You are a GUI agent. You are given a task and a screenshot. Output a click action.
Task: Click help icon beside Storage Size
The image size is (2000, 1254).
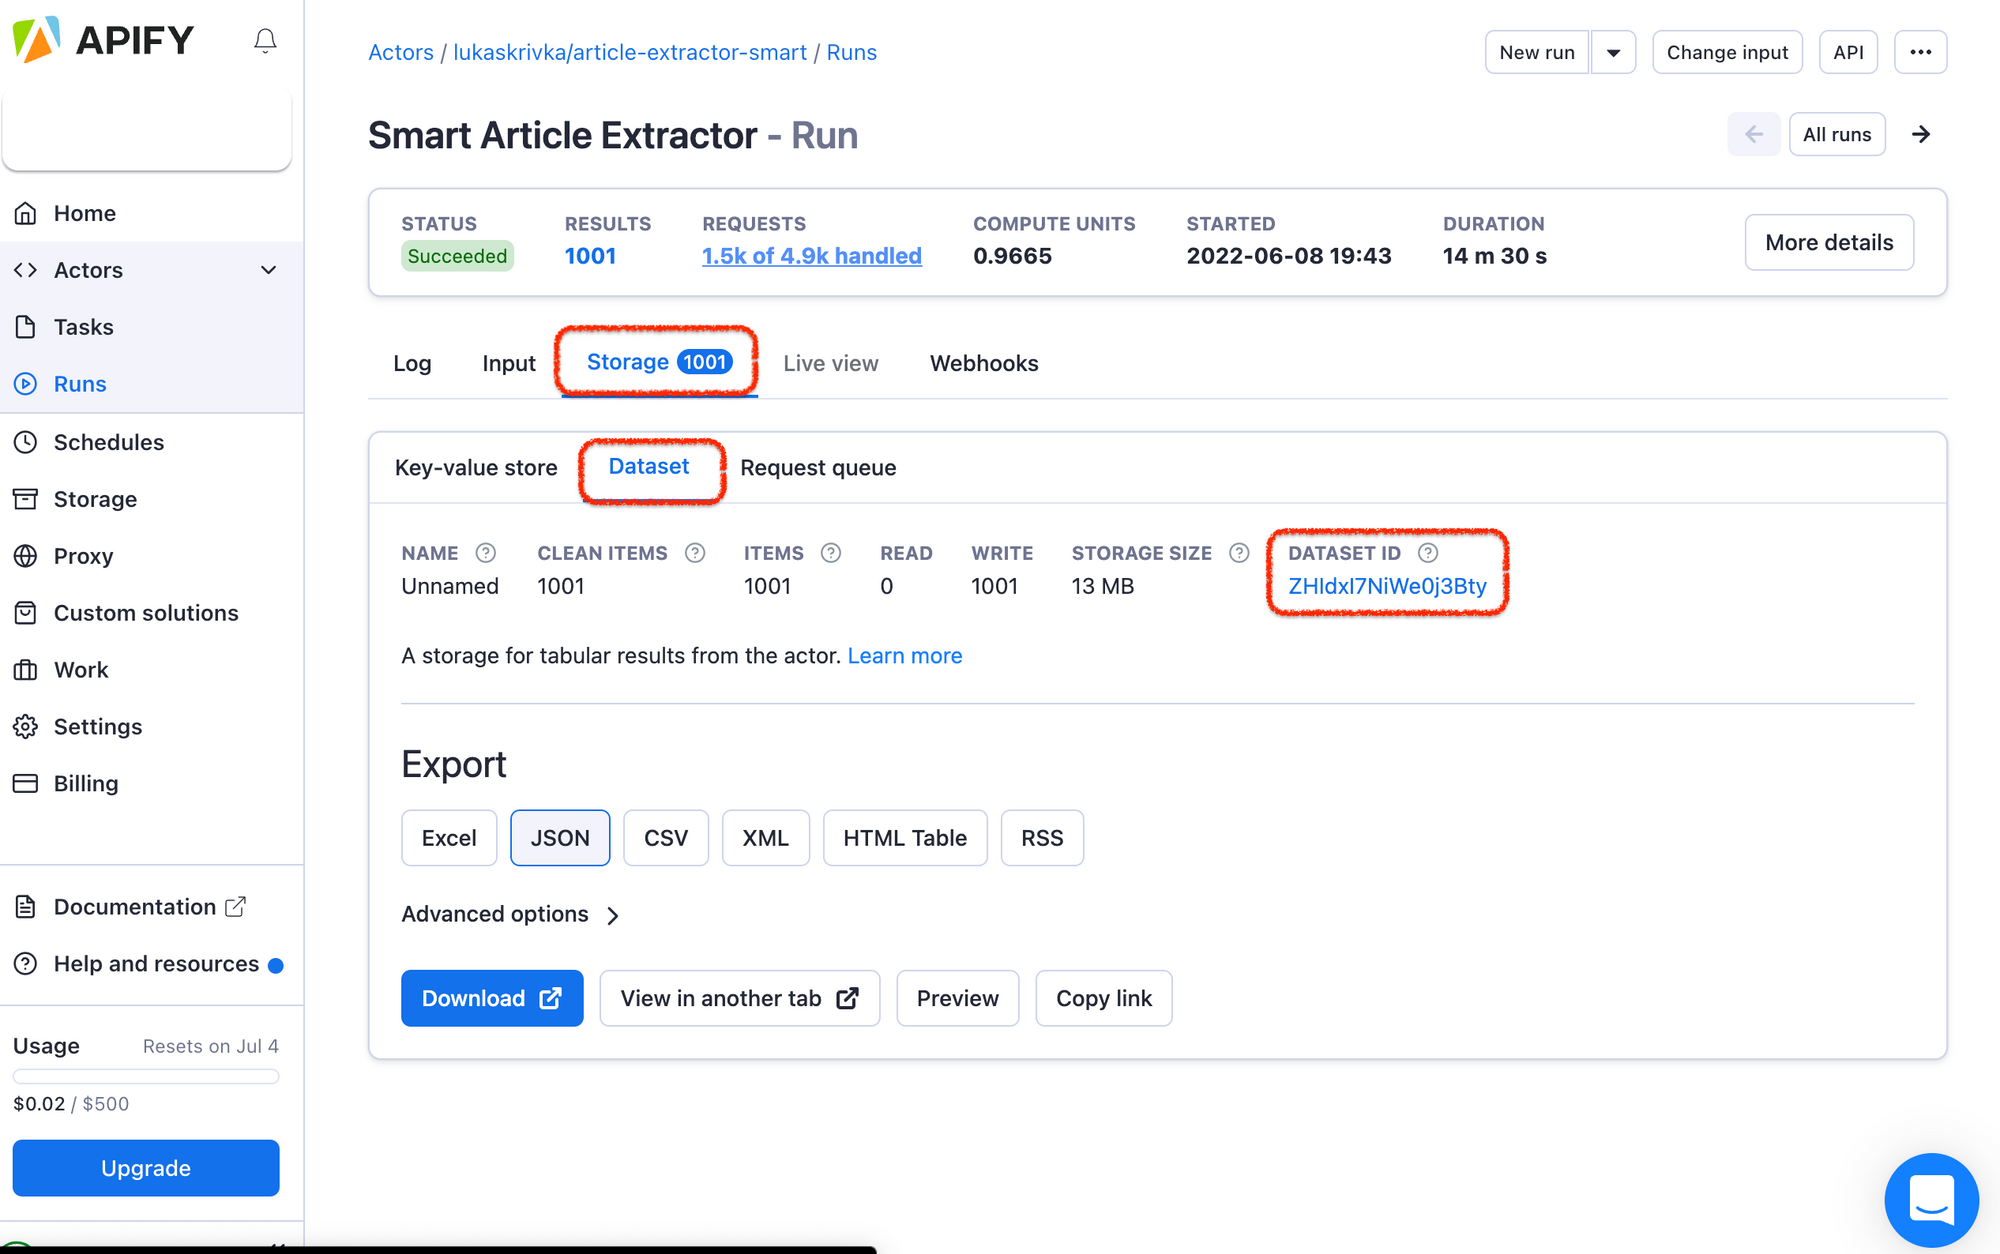click(x=1239, y=553)
